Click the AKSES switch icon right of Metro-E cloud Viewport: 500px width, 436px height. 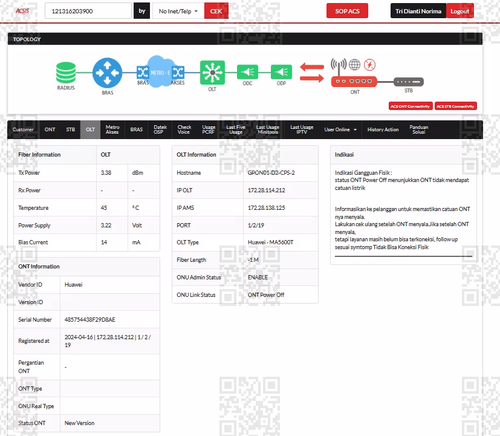pos(178,72)
